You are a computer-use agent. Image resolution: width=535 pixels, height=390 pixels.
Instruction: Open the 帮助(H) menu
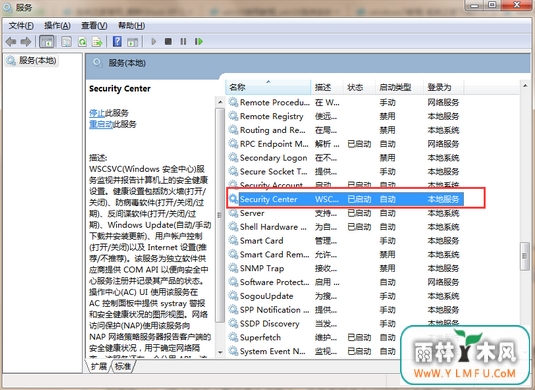click(x=131, y=26)
